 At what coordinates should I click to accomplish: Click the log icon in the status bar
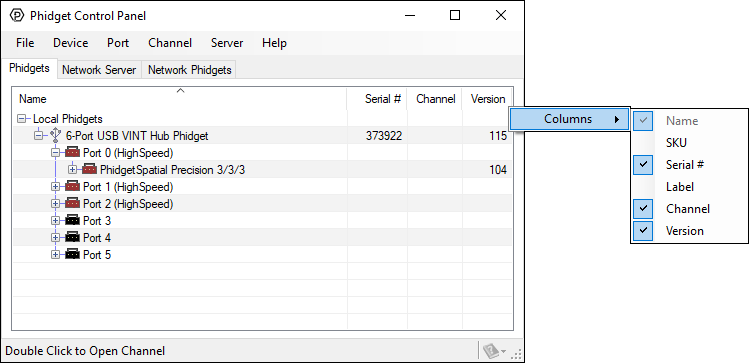pos(491,352)
